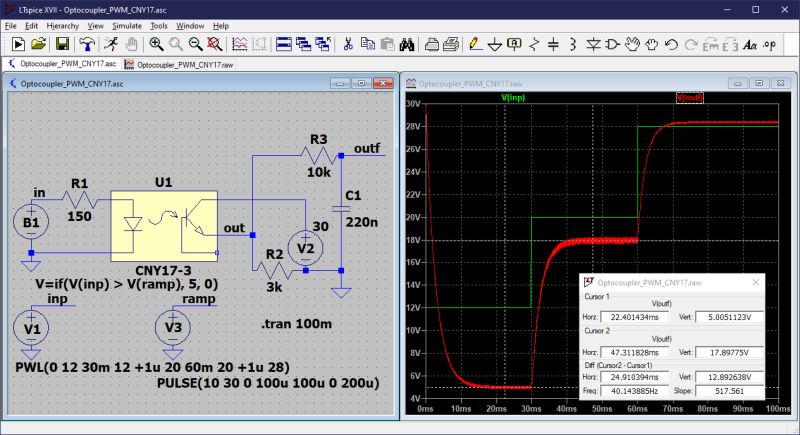Open the Control Panel hammer icon
The width and height of the screenshot is (800, 435).
[x=87, y=44]
